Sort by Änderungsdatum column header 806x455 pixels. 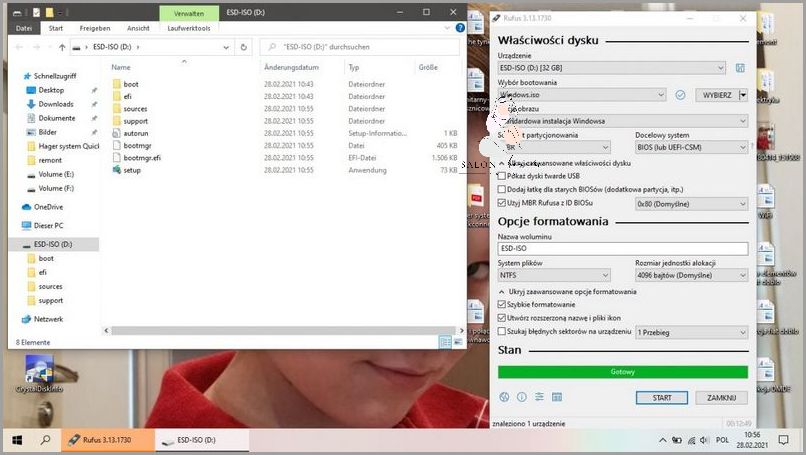[291, 67]
